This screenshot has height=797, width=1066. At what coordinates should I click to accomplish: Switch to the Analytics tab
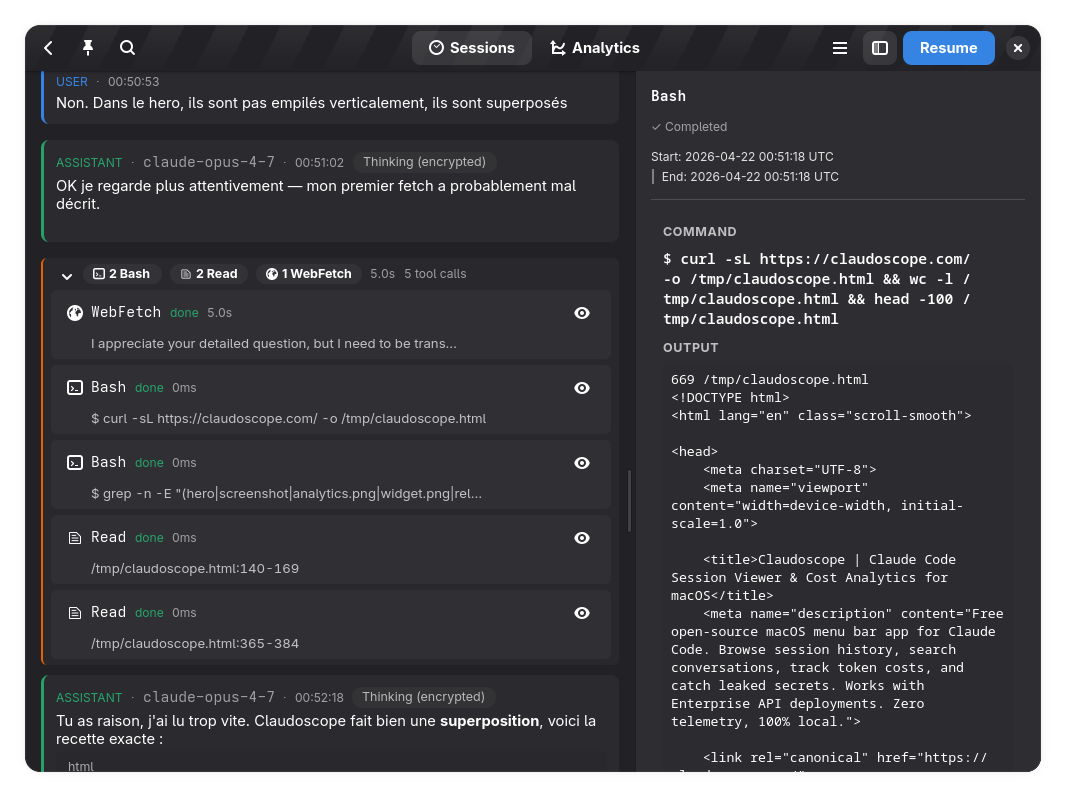click(x=595, y=48)
